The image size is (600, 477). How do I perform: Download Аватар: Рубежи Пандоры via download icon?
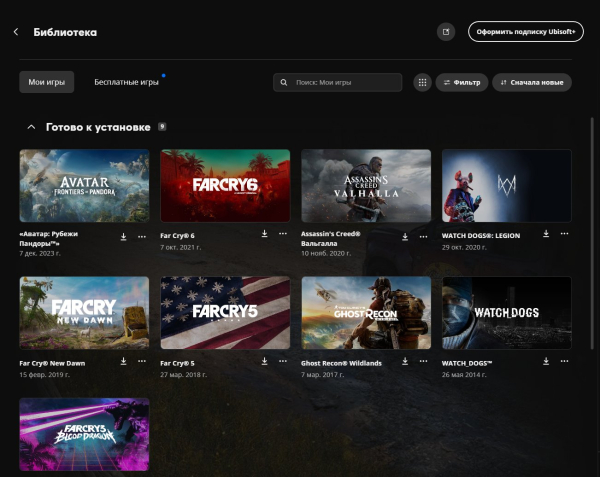123,236
